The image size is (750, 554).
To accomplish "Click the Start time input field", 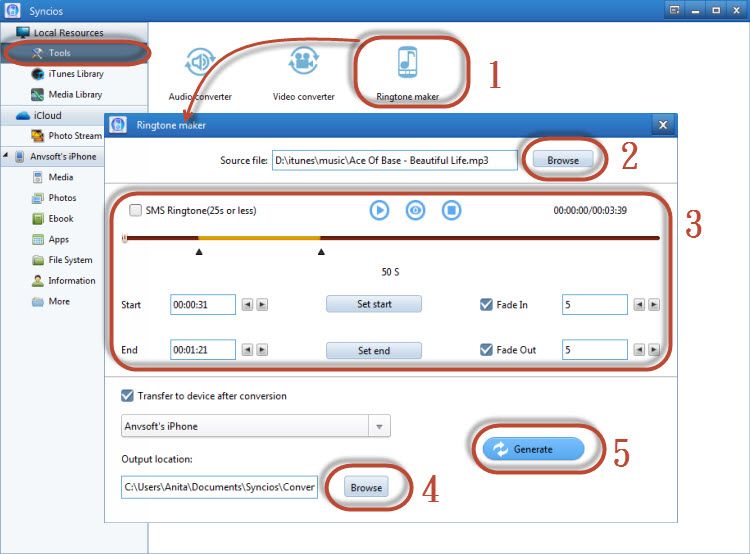I will [x=203, y=305].
